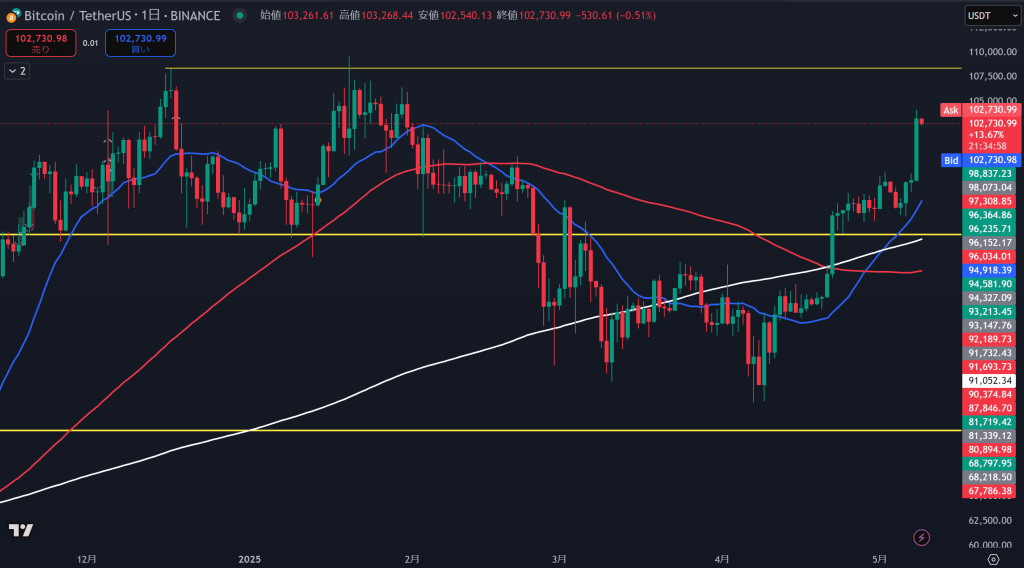The image size is (1024, 568).
Task: Click the change value −530.61 (−0.51%)
Action: (616, 15)
